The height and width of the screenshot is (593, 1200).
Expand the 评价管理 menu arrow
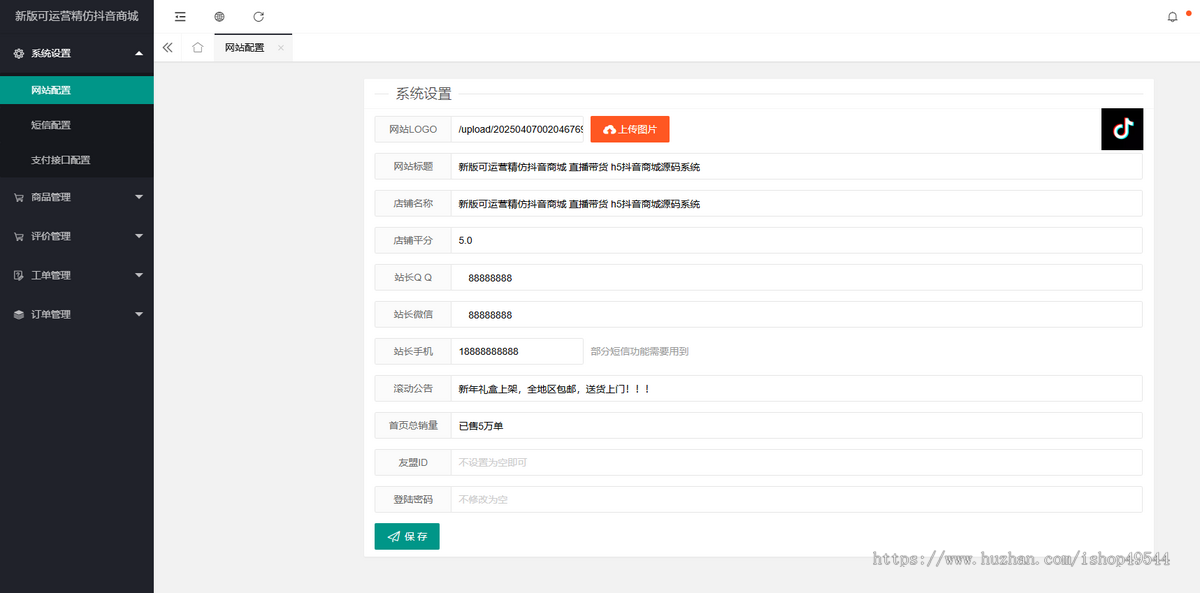(x=139, y=236)
